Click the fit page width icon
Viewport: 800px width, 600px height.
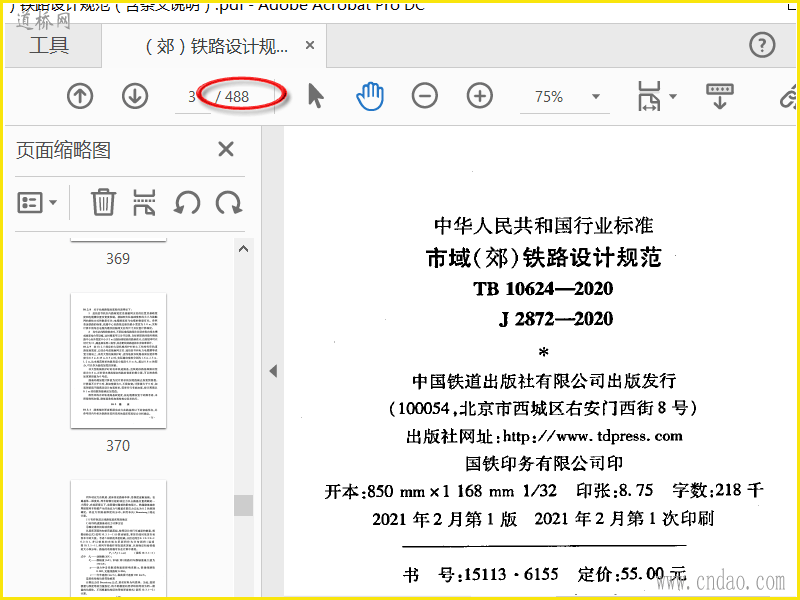649,96
